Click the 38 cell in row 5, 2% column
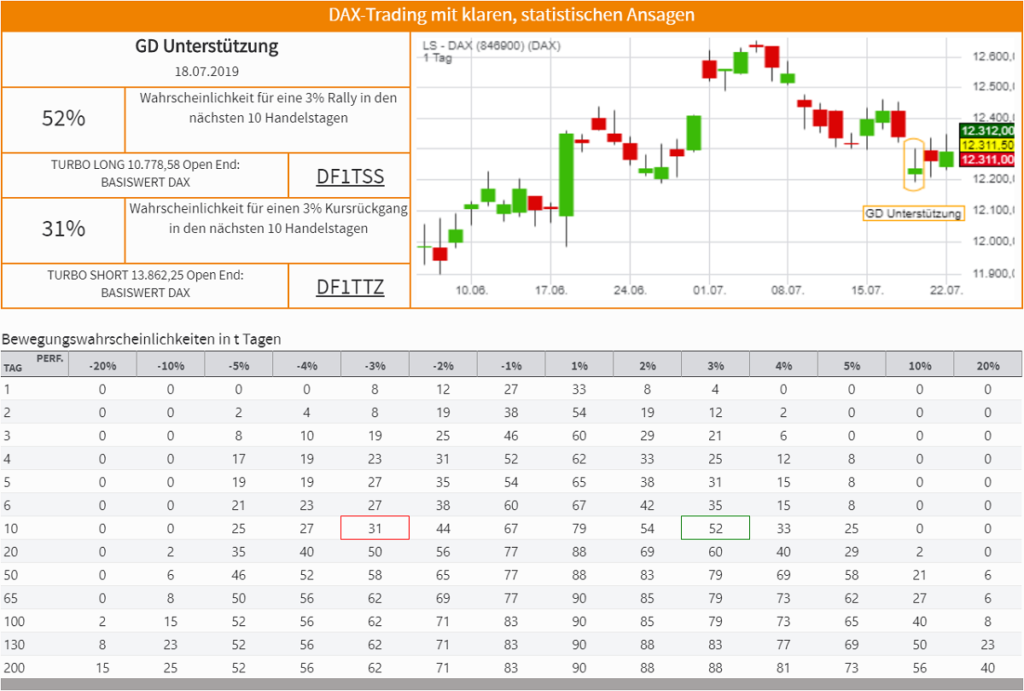Image resolution: width=1024 pixels, height=691 pixels. pos(647,482)
